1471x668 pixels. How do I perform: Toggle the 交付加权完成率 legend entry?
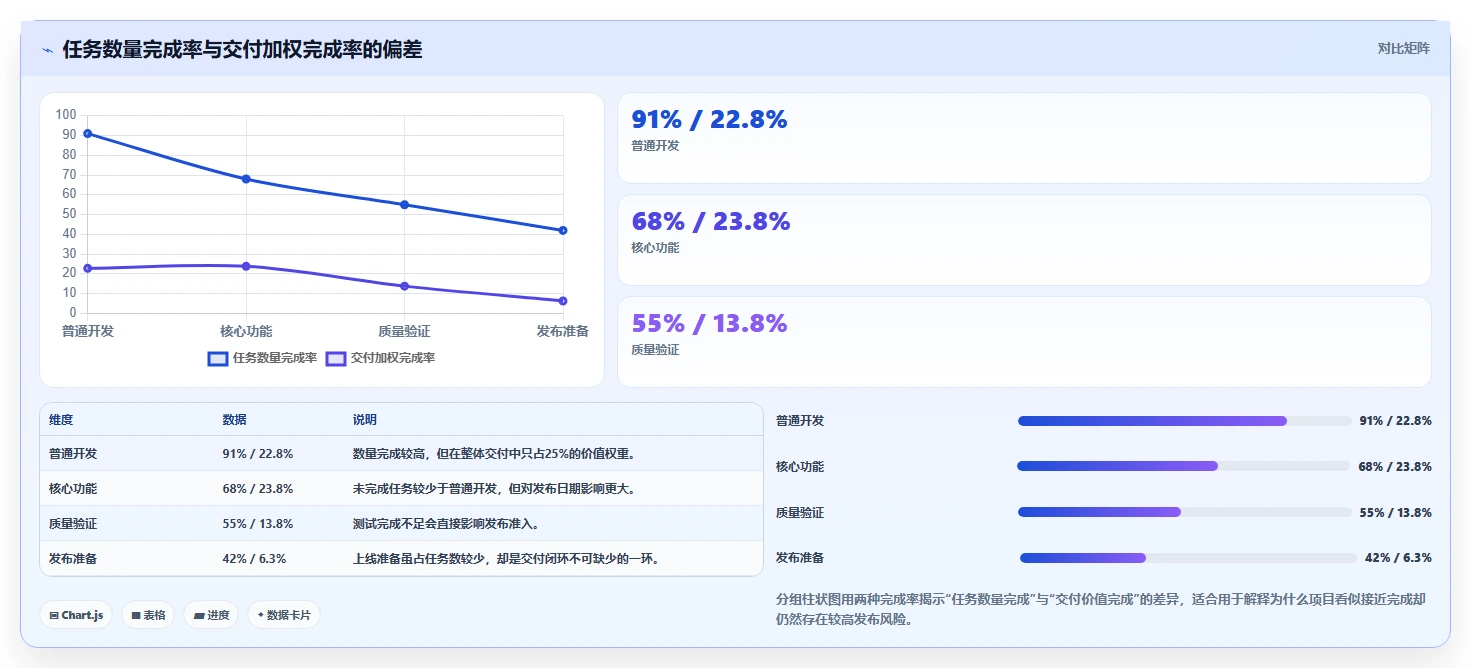point(380,358)
